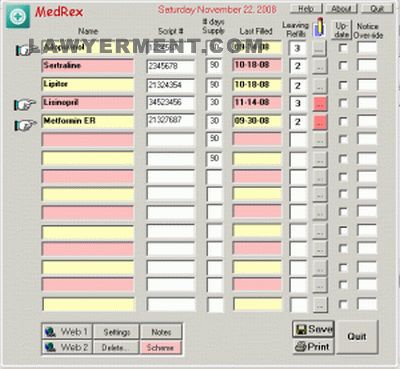
Task: Click the large Quit button at bottom
Action: tap(357, 337)
